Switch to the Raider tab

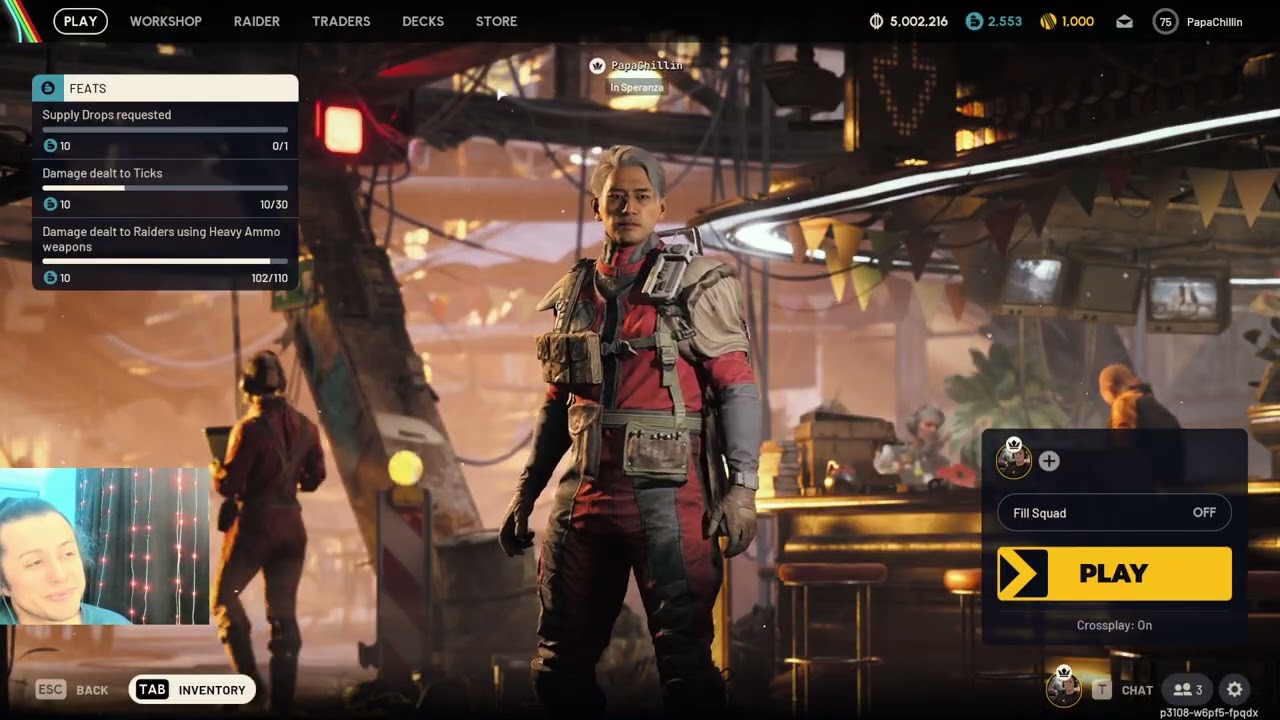[x=257, y=21]
